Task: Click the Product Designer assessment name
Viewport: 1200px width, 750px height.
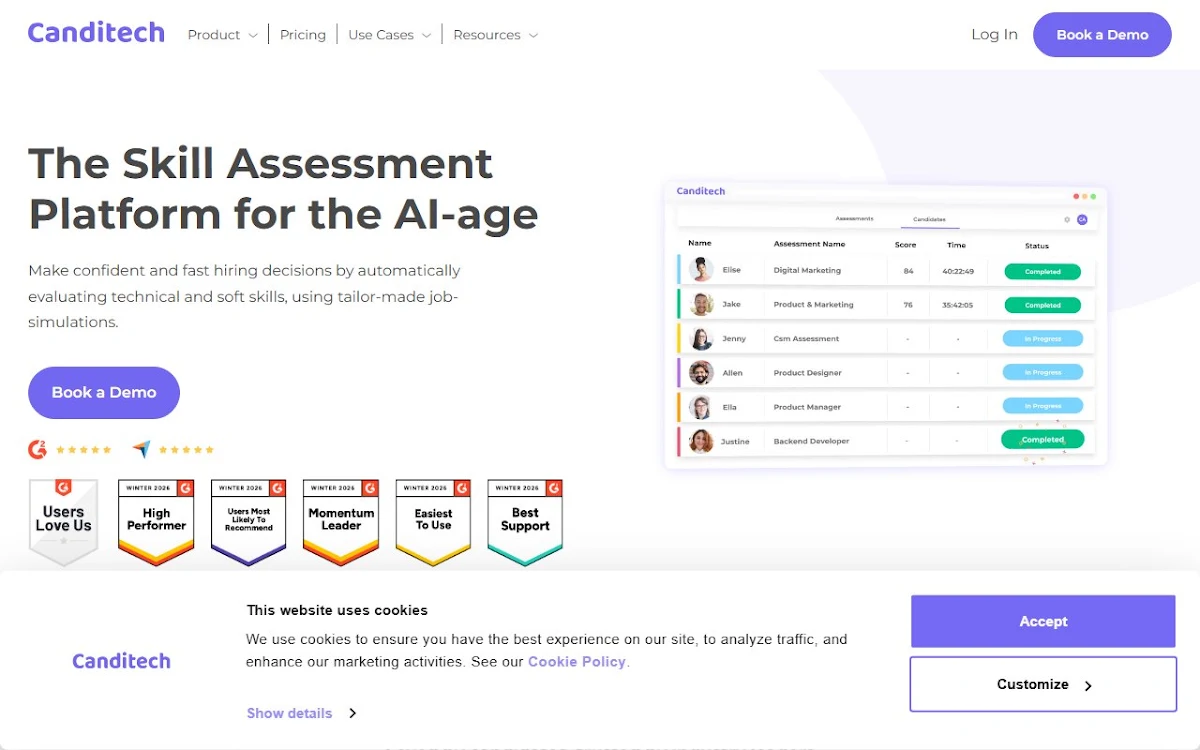Action: [808, 373]
